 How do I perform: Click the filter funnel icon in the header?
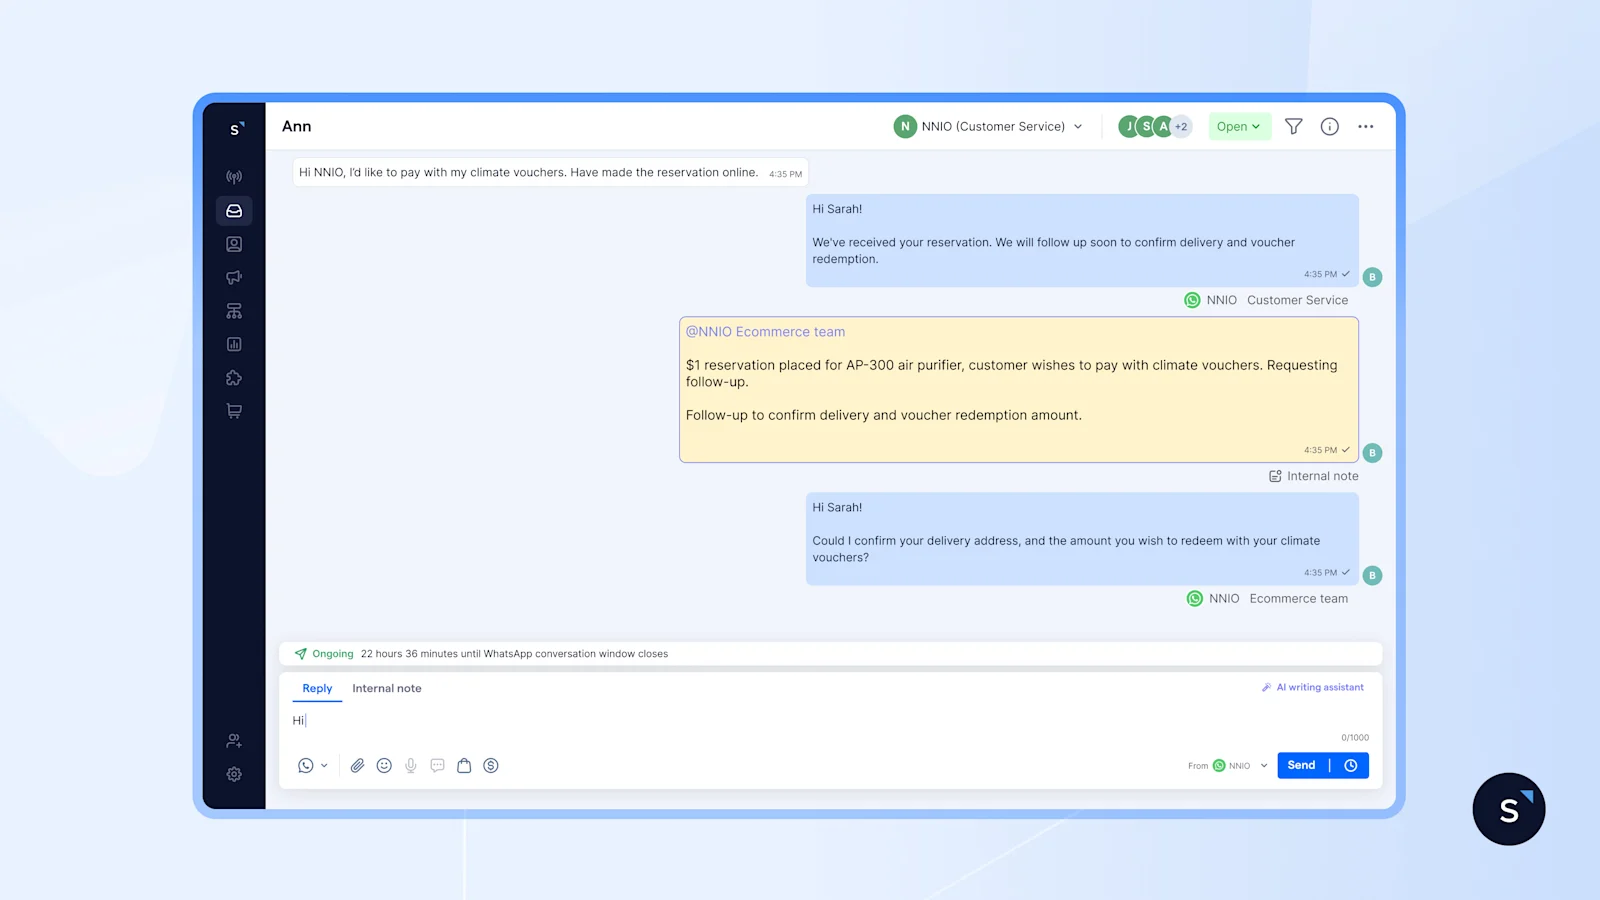tap(1293, 126)
